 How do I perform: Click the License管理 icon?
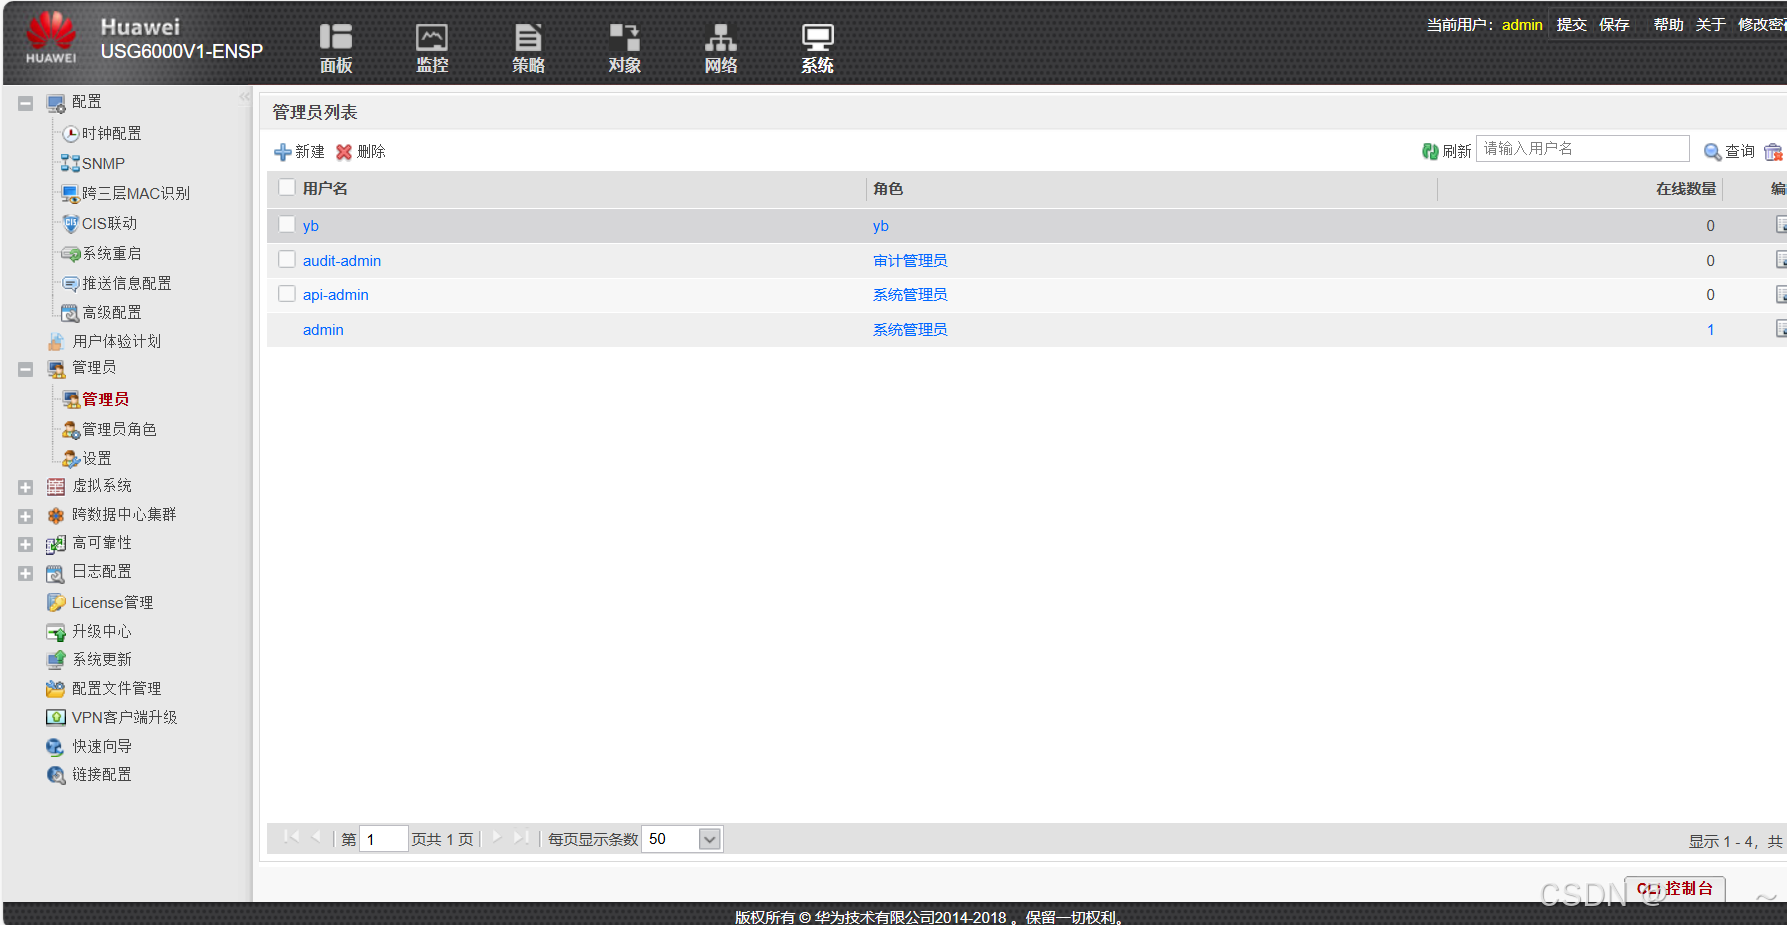pyautogui.click(x=56, y=603)
